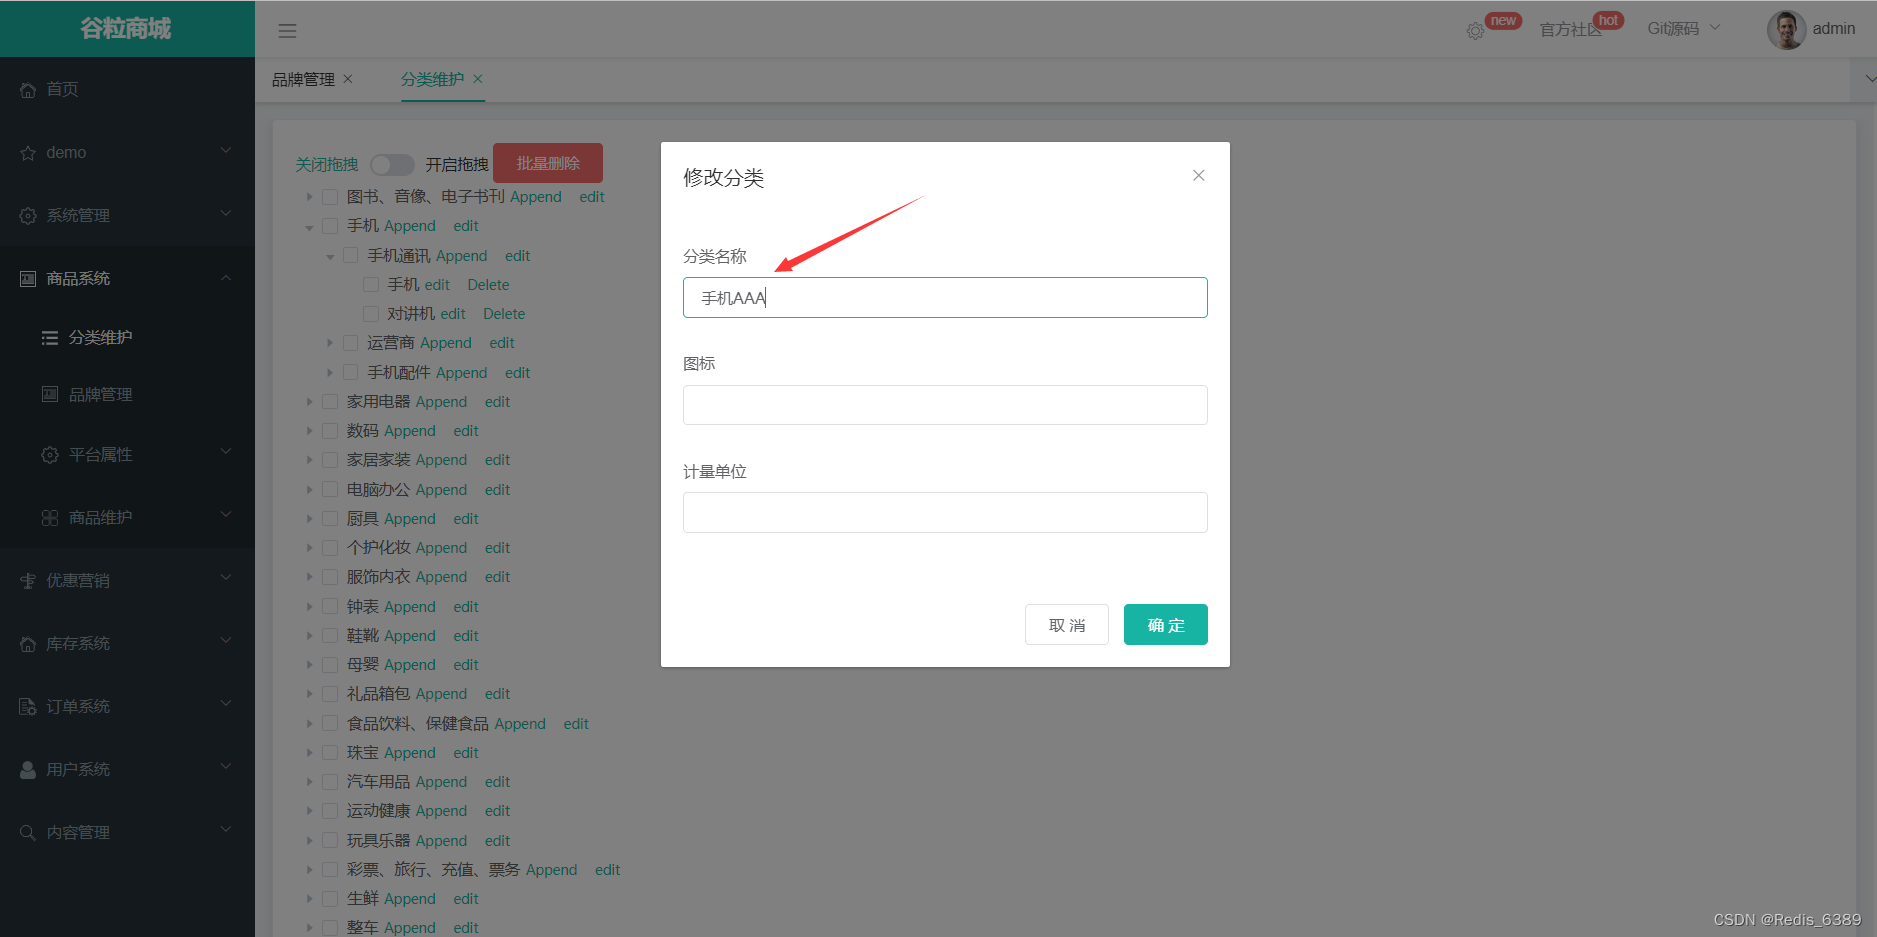
Task: Collapse the 手机通讯 tree node
Action: click(330, 256)
